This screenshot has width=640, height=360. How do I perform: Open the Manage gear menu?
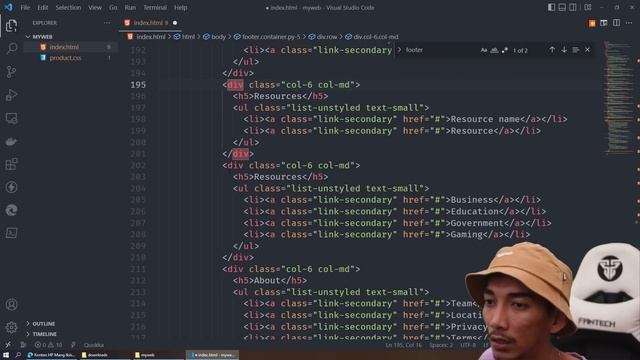[x=11, y=327]
